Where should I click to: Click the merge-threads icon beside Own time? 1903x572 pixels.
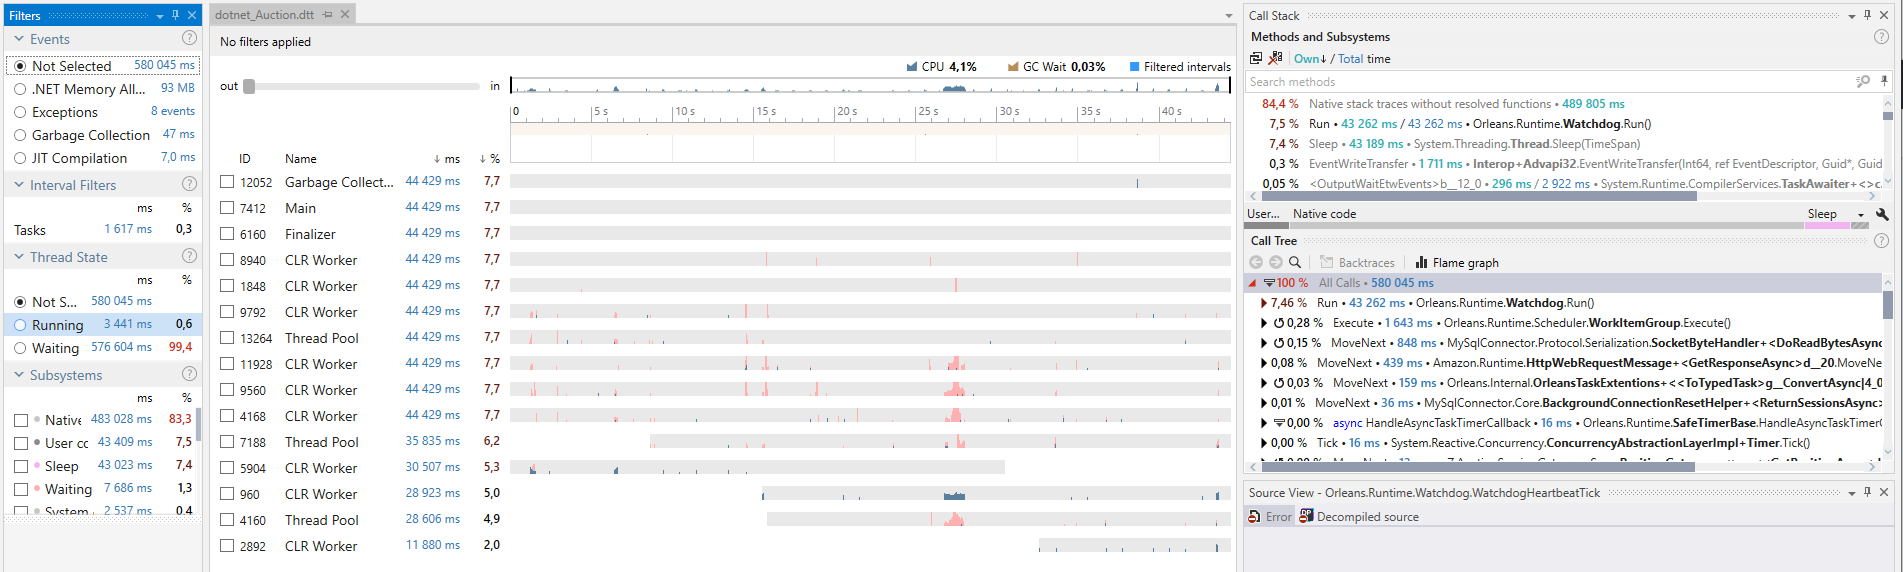click(1256, 58)
